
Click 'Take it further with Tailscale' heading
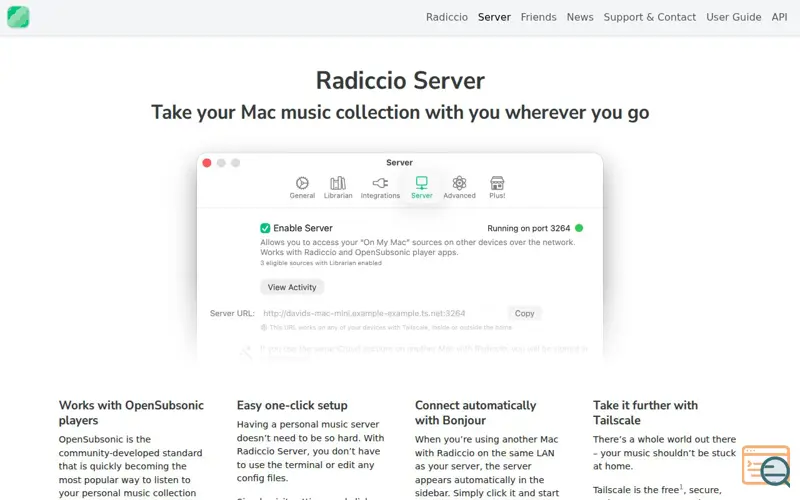[x=645, y=413]
